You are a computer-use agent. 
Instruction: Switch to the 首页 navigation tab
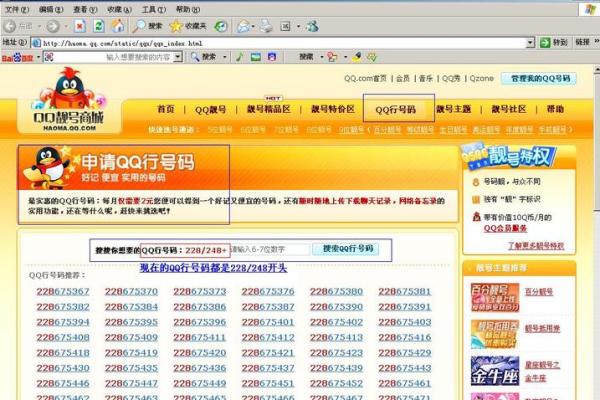(166, 109)
